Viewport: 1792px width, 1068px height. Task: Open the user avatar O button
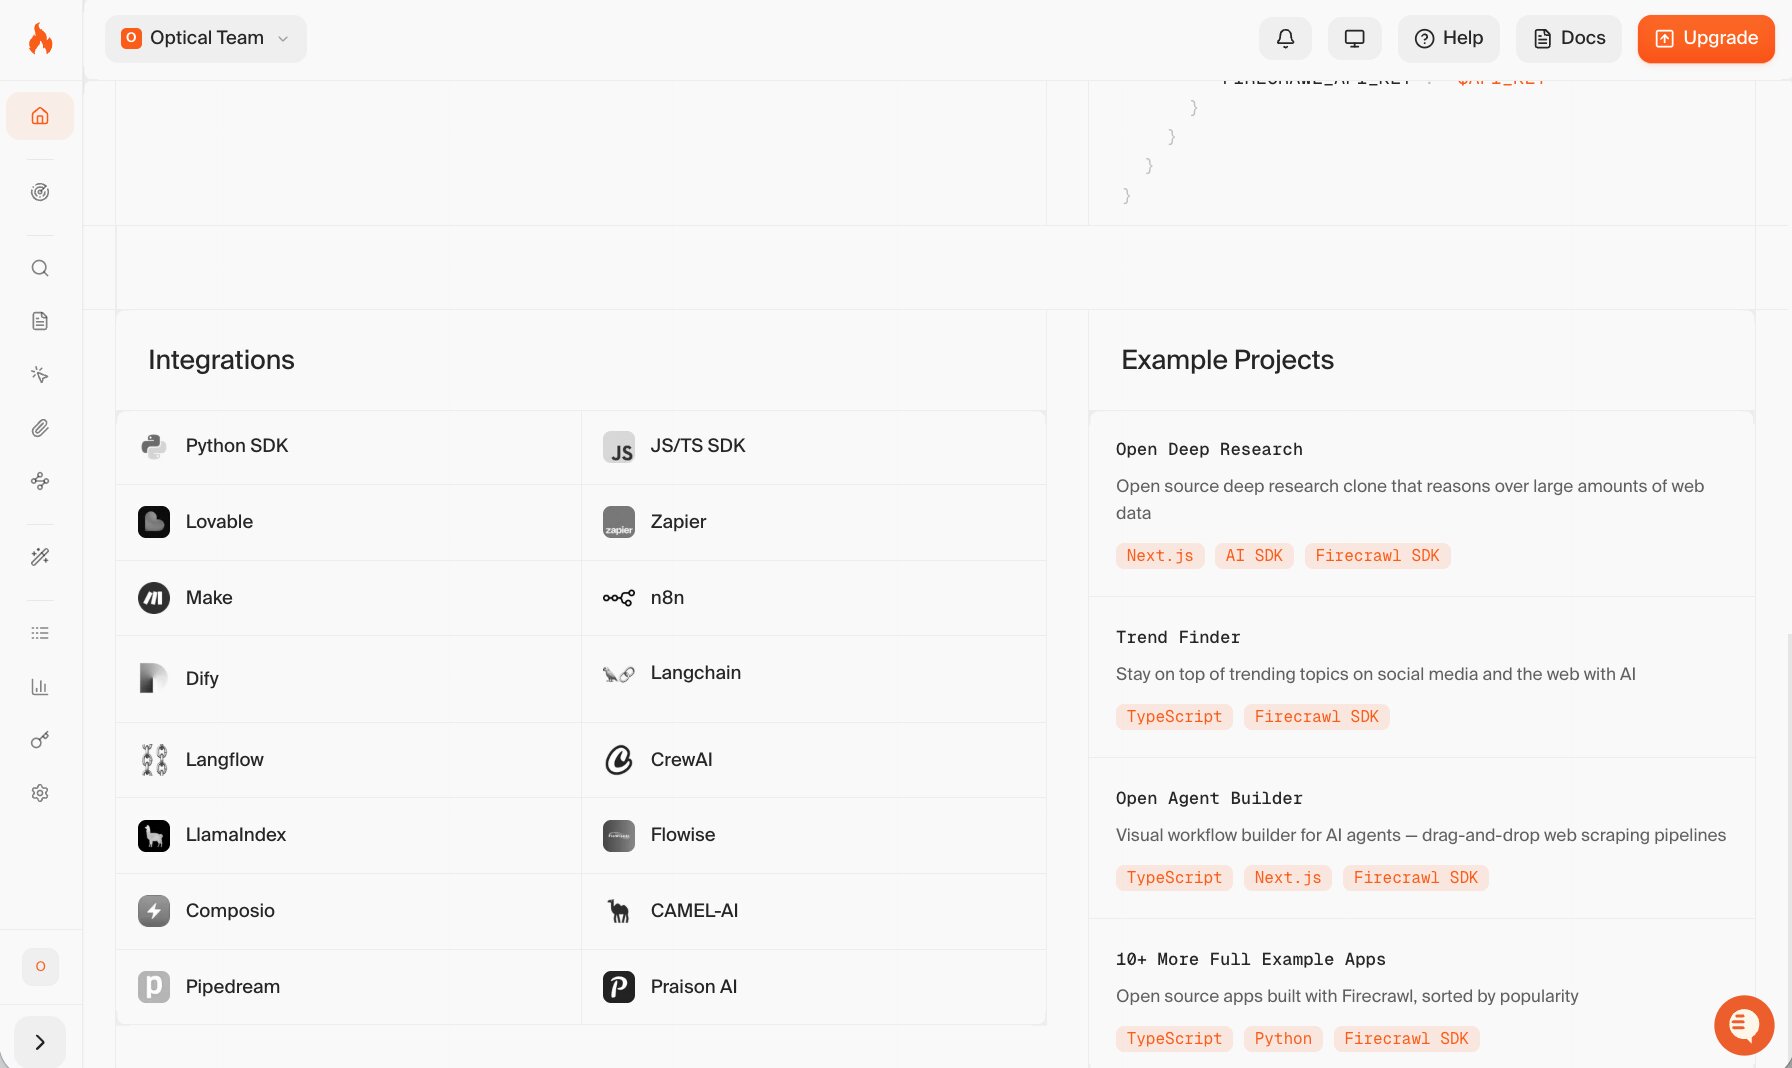click(x=40, y=966)
